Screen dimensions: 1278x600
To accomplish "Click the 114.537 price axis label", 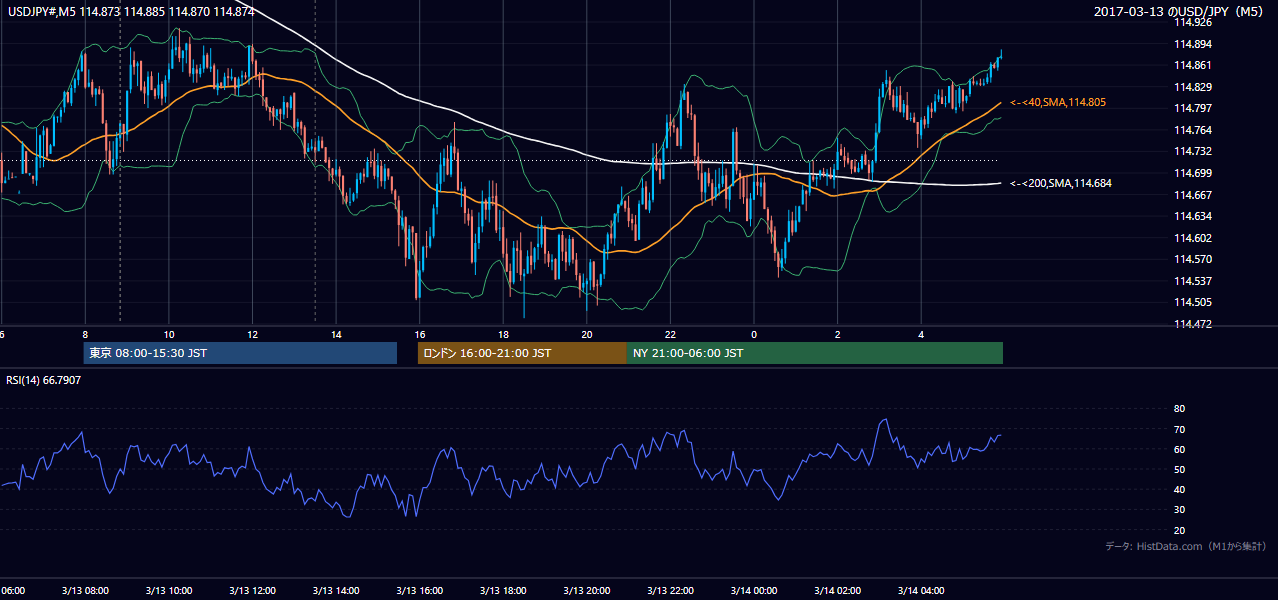I will click(1191, 281).
